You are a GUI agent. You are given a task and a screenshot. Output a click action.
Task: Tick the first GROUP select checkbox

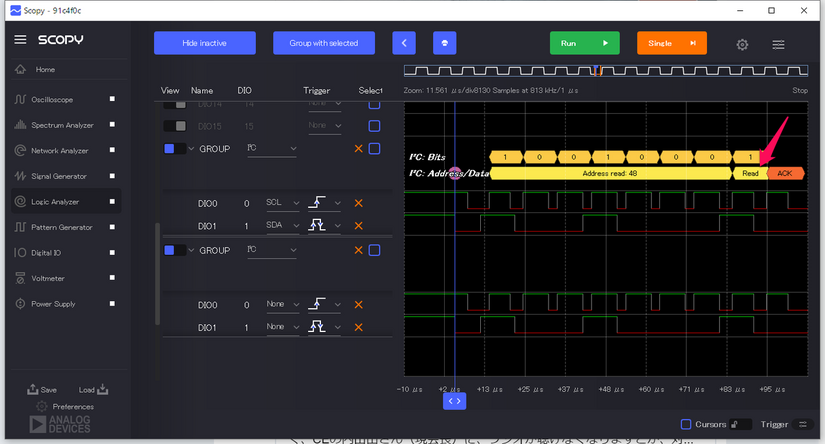[374, 149]
